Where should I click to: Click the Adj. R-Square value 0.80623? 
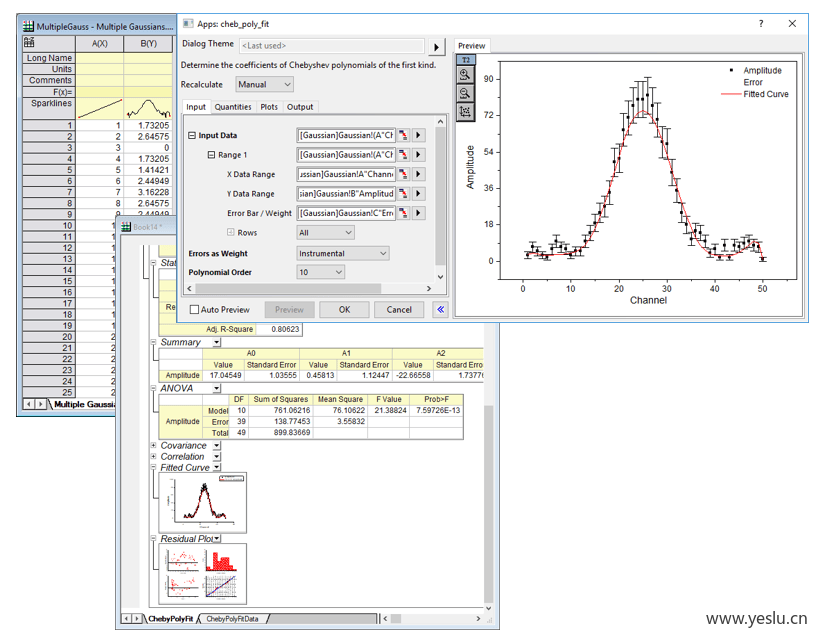[x=285, y=329]
